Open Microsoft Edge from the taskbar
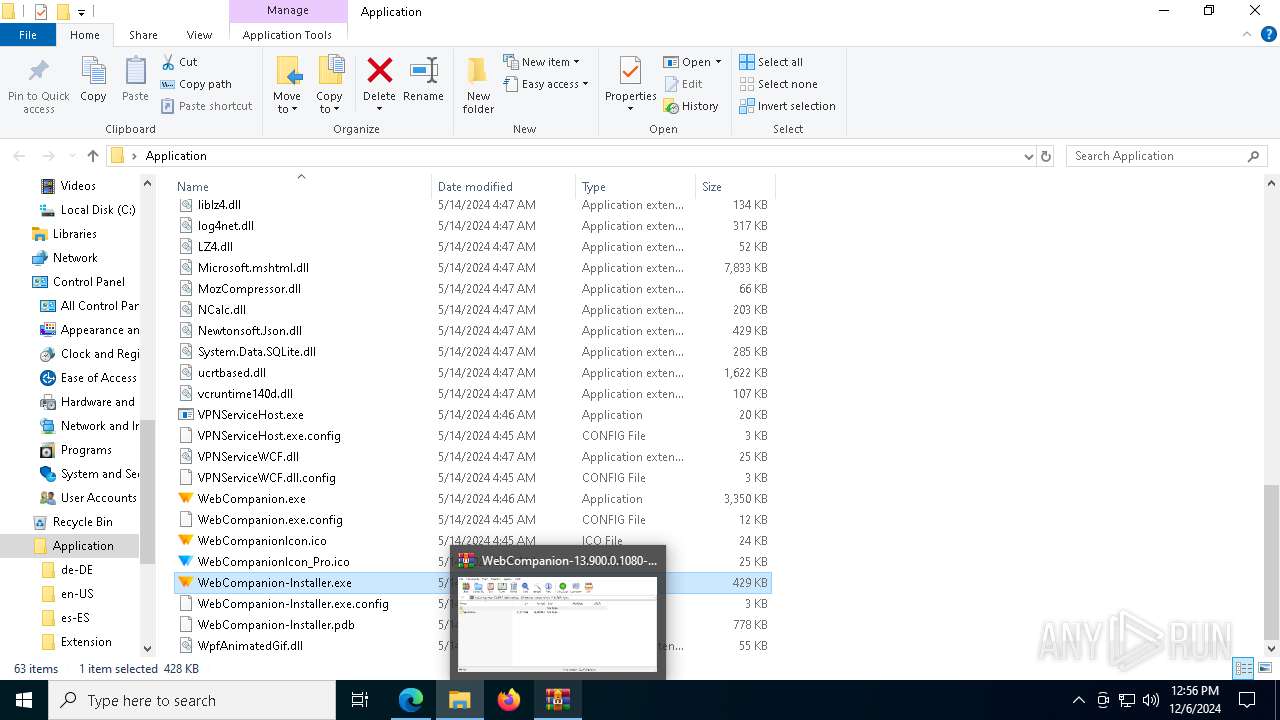 click(411, 700)
